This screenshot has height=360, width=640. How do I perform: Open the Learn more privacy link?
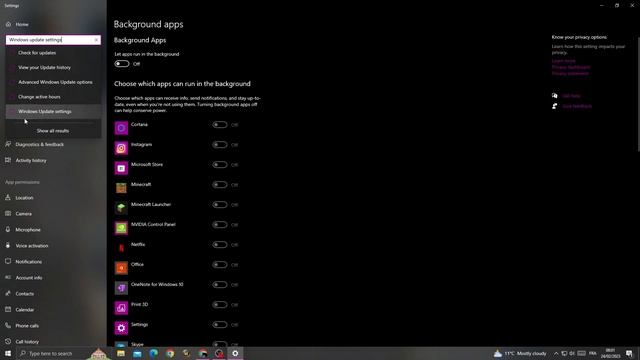564,61
